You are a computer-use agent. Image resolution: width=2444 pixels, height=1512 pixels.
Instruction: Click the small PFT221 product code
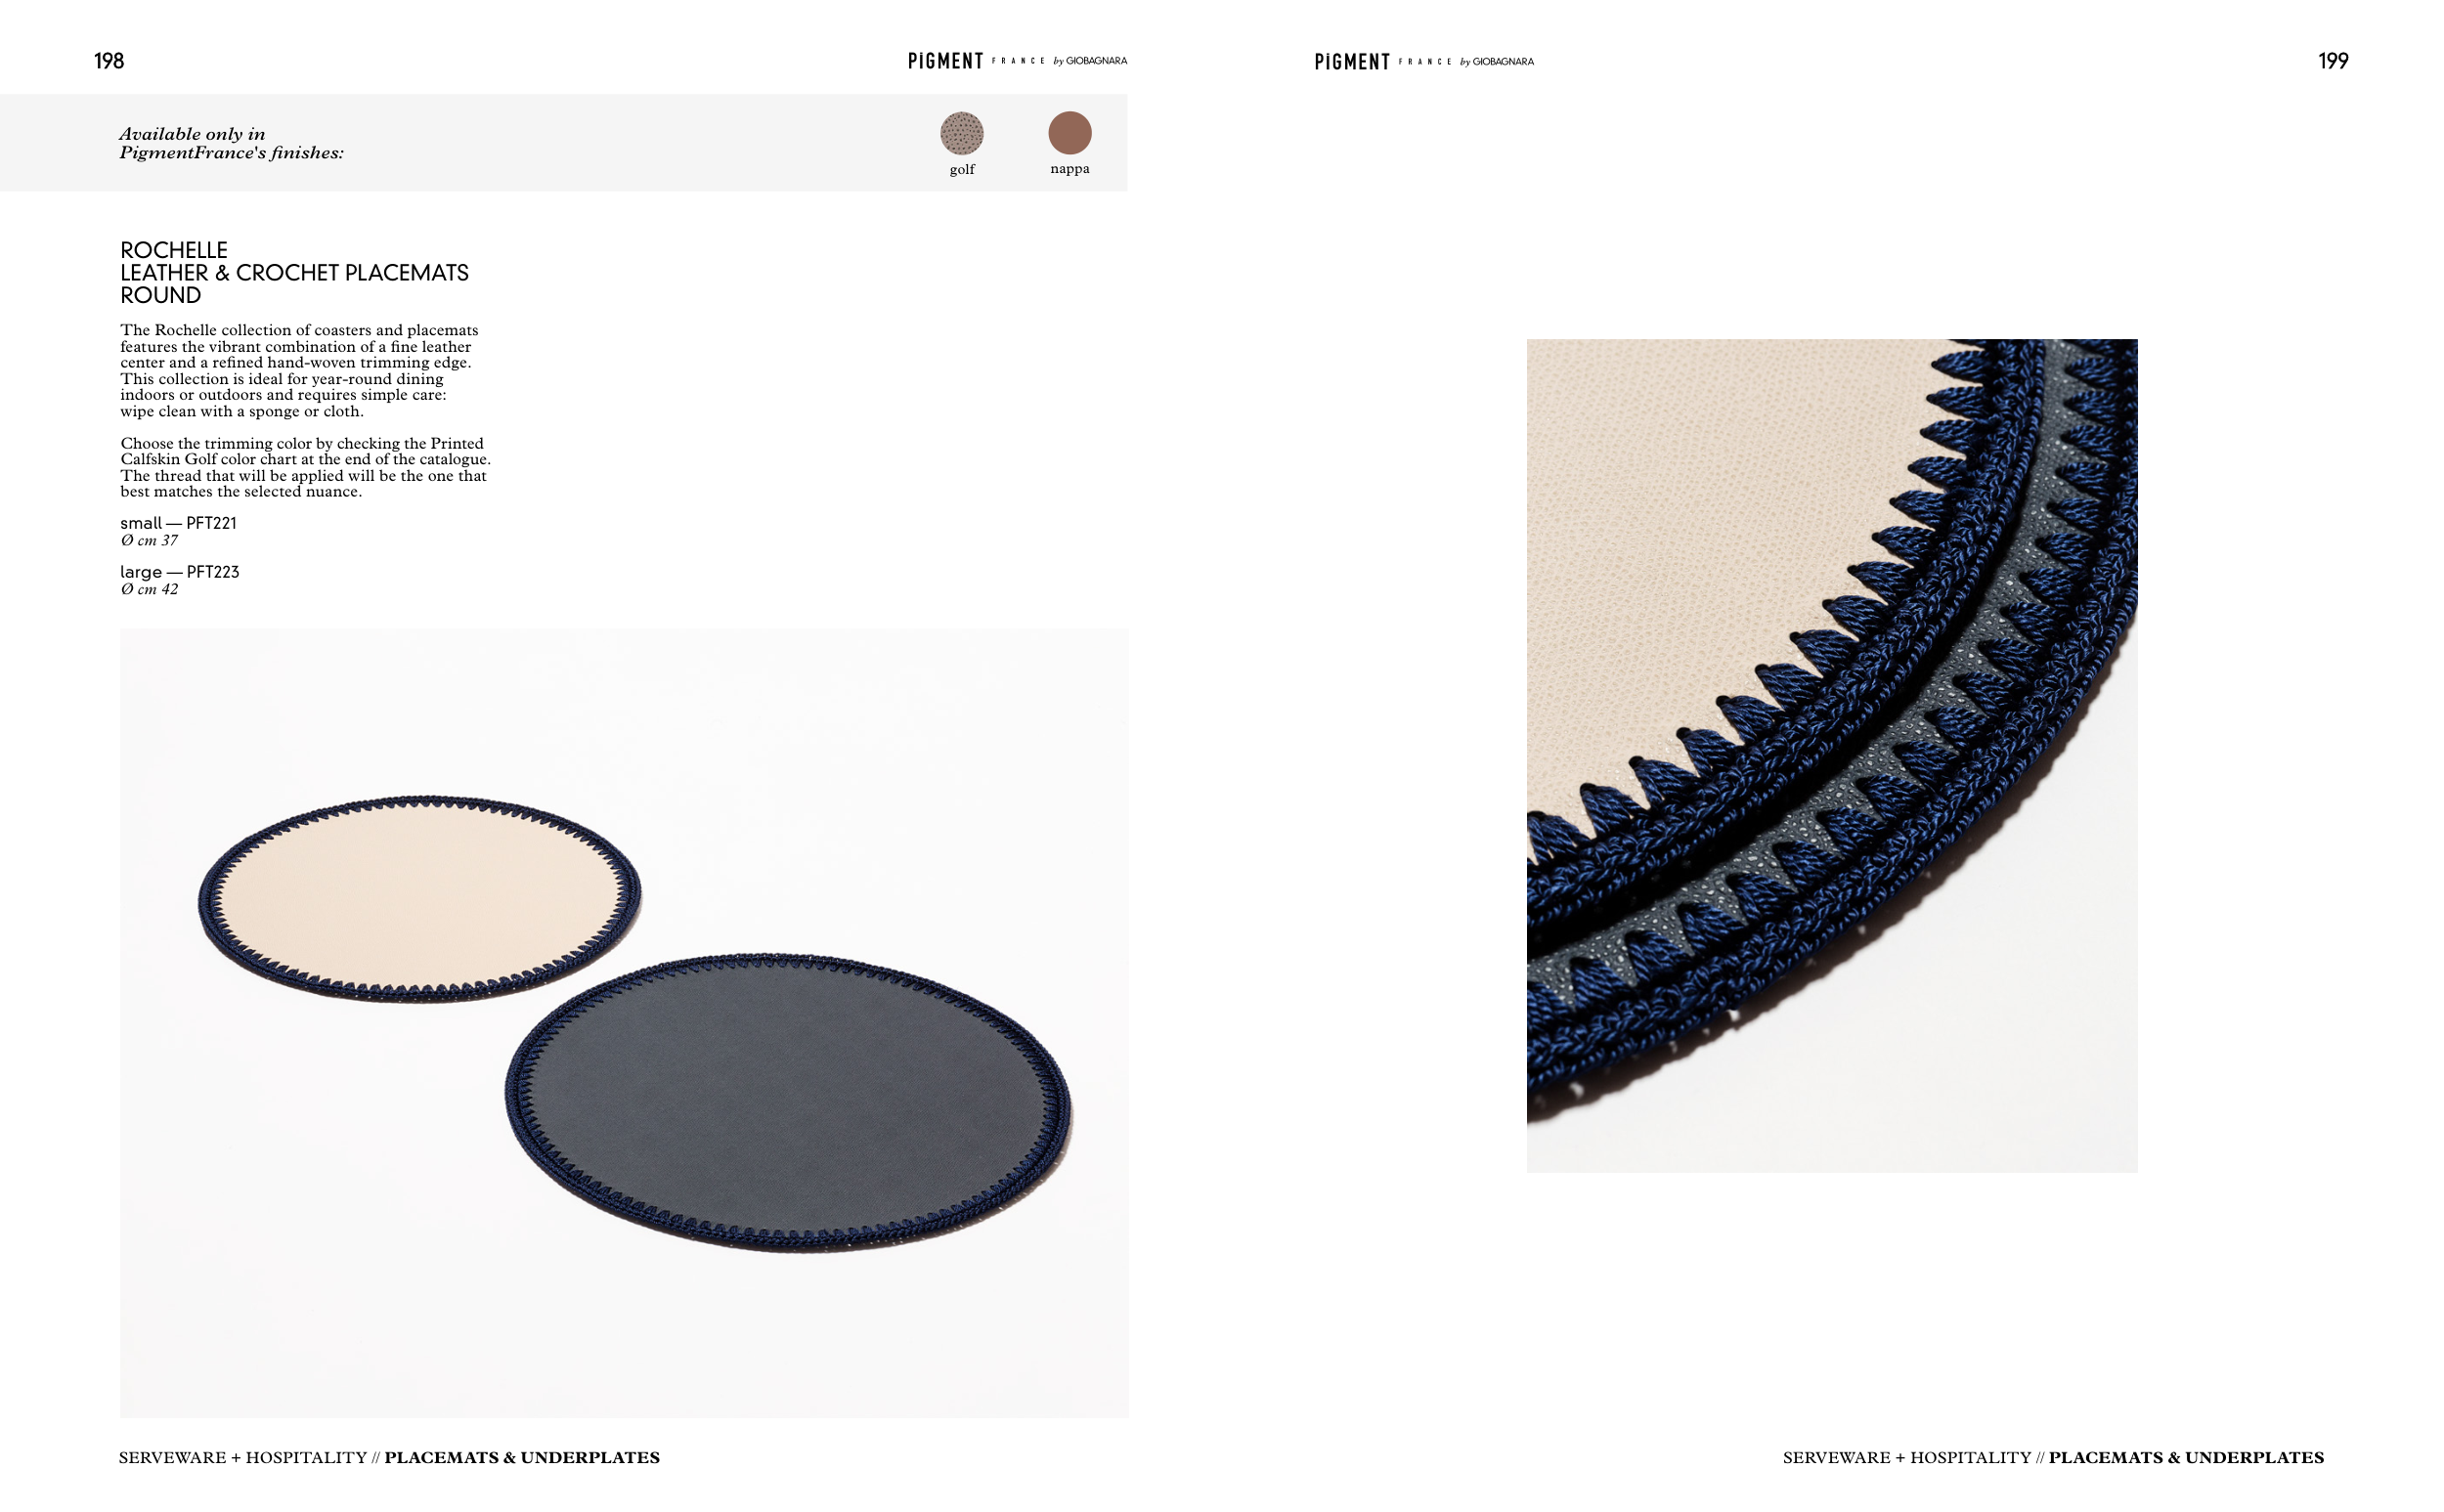[178, 523]
